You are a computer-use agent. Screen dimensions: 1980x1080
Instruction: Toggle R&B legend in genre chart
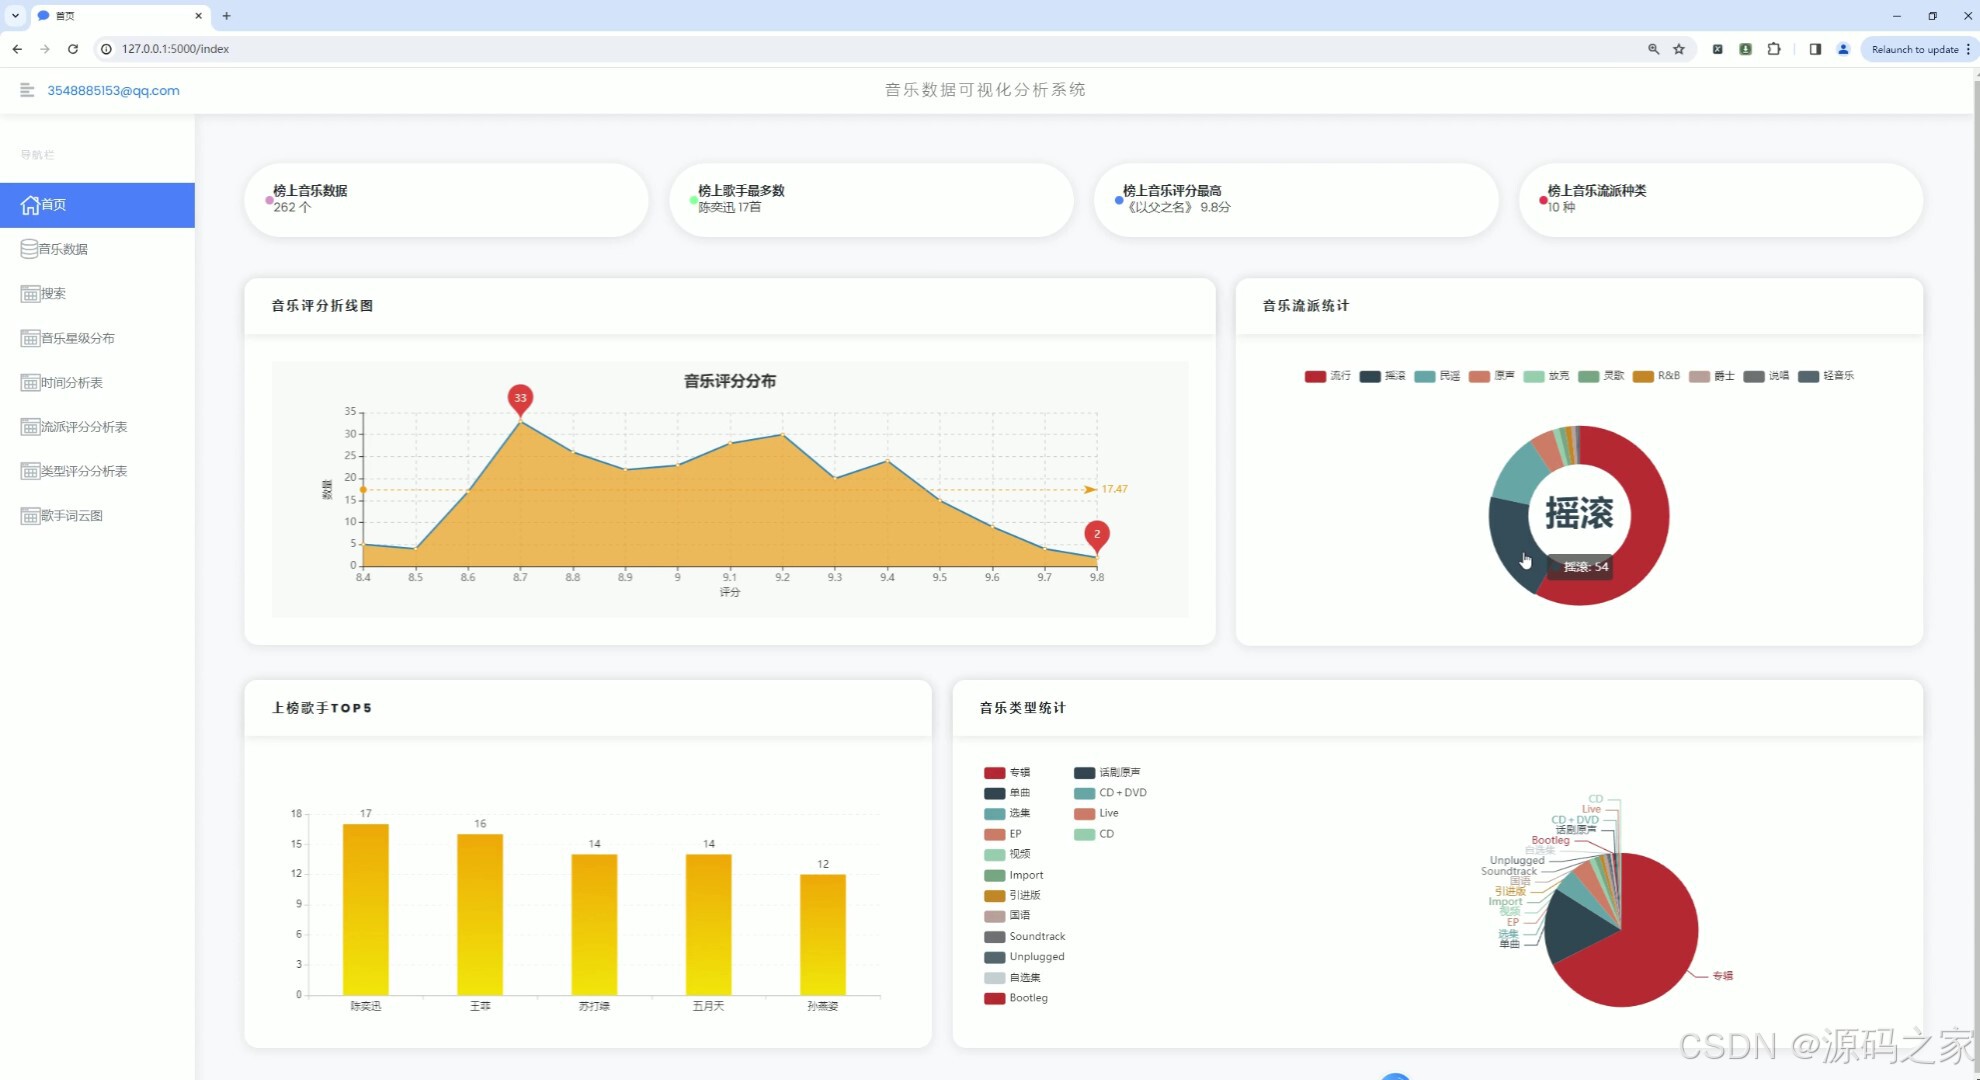(1656, 376)
